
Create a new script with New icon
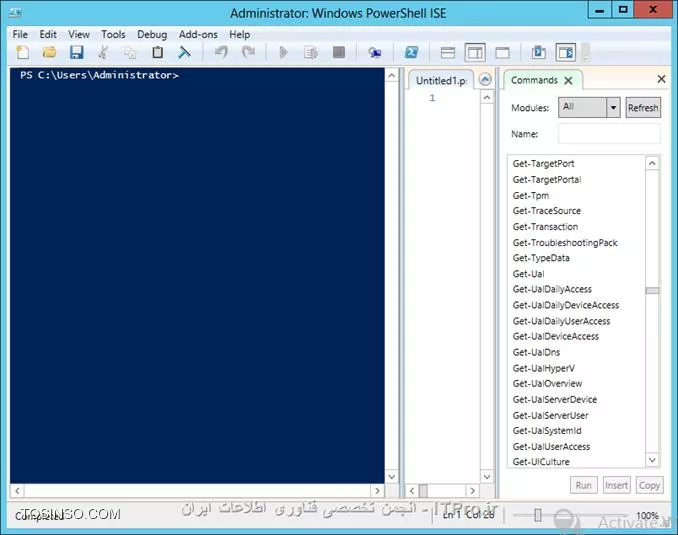coord(22,52)
